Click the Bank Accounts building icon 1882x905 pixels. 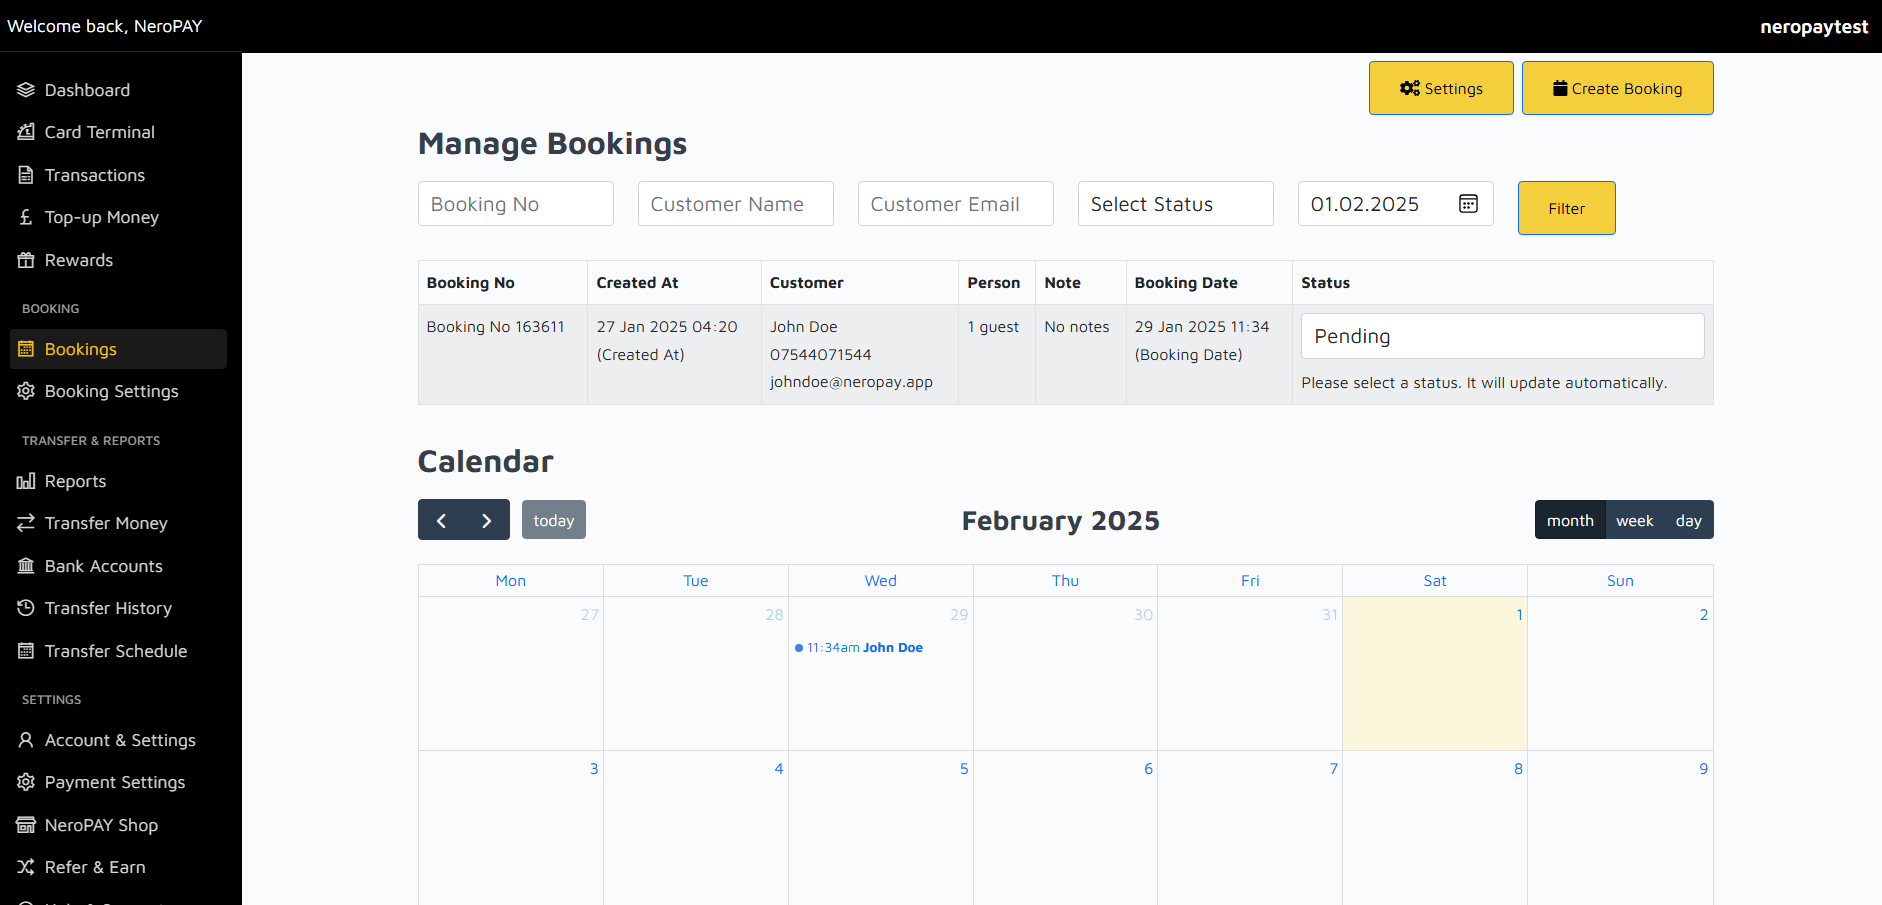coord(26,566)
